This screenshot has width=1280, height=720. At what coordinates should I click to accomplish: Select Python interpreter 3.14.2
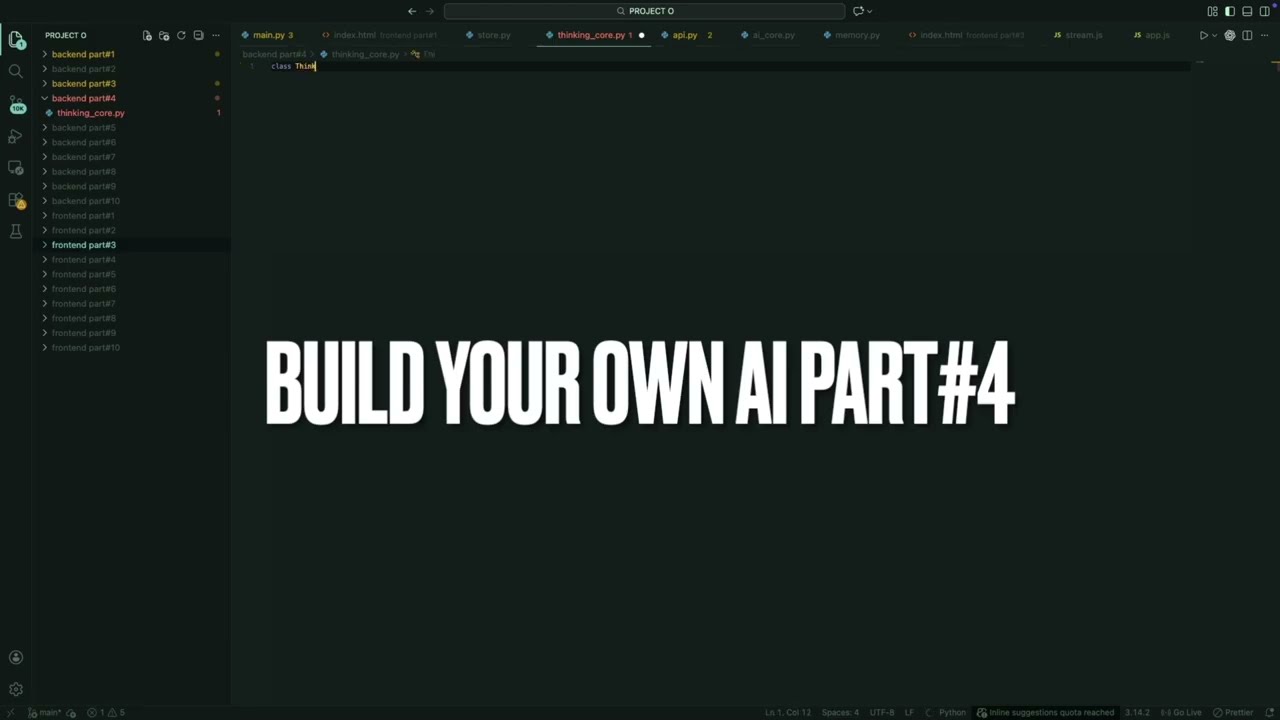(x=1137, y=712)
